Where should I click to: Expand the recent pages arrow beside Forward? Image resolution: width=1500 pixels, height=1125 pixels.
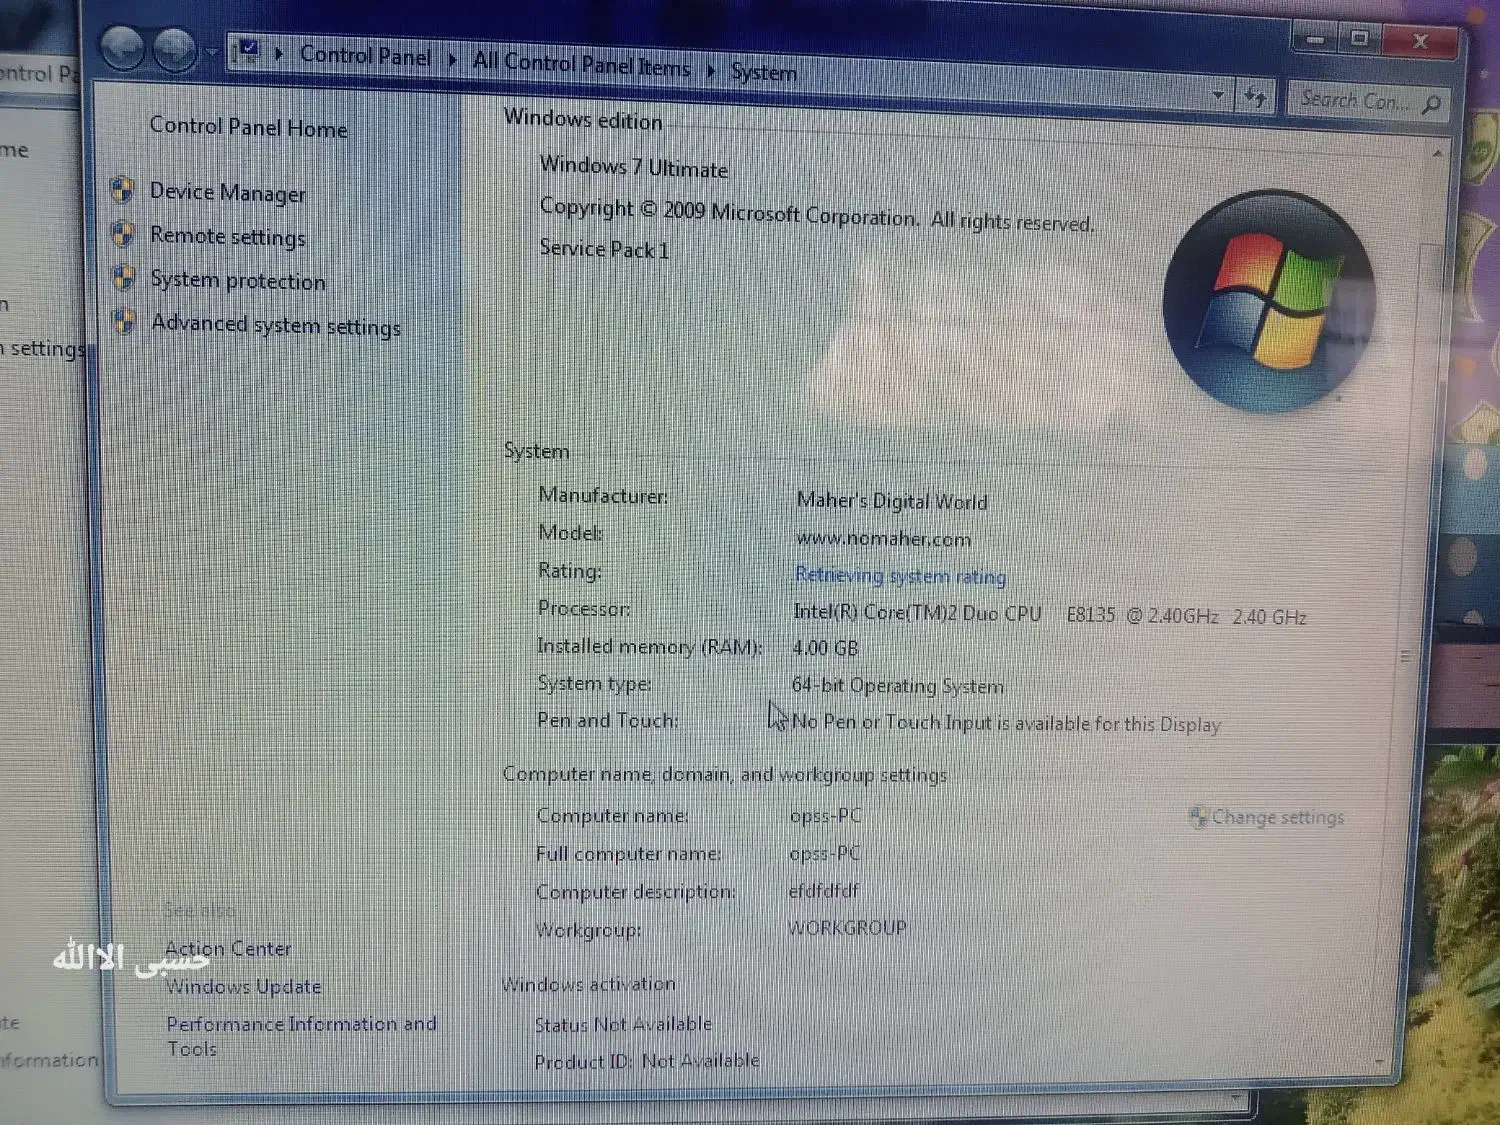pyautogui.click(x=212, y=51)
